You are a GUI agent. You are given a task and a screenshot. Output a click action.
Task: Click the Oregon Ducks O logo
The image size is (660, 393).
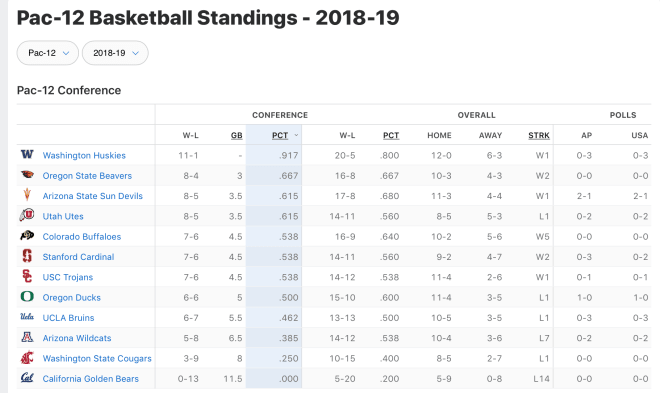pos(27,297)
